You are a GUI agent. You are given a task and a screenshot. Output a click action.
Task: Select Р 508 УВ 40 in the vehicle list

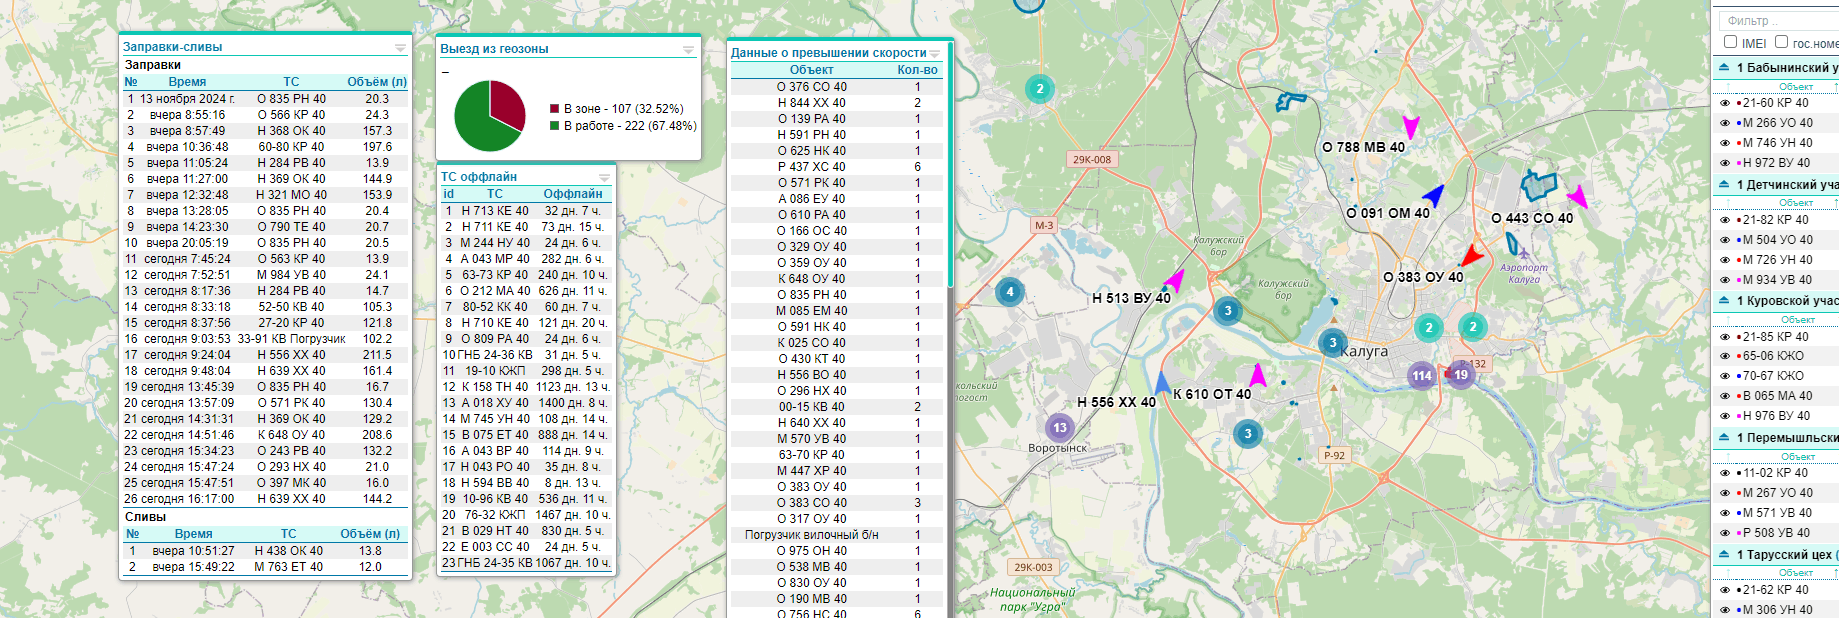1776,533
